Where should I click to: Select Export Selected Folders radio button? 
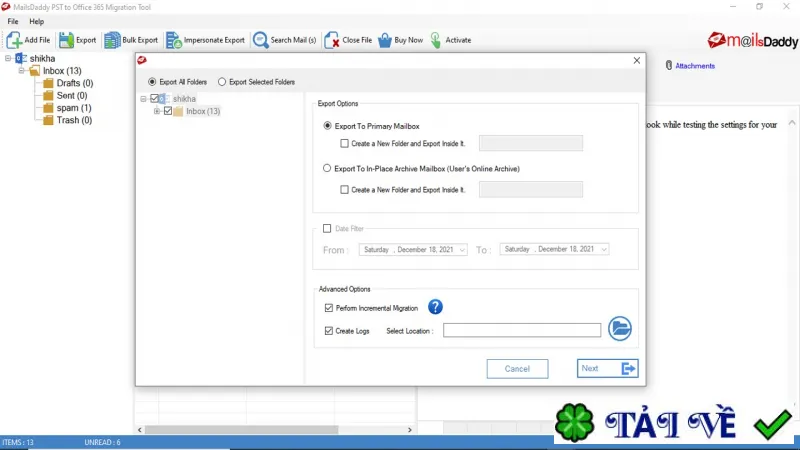pos(222,82)
